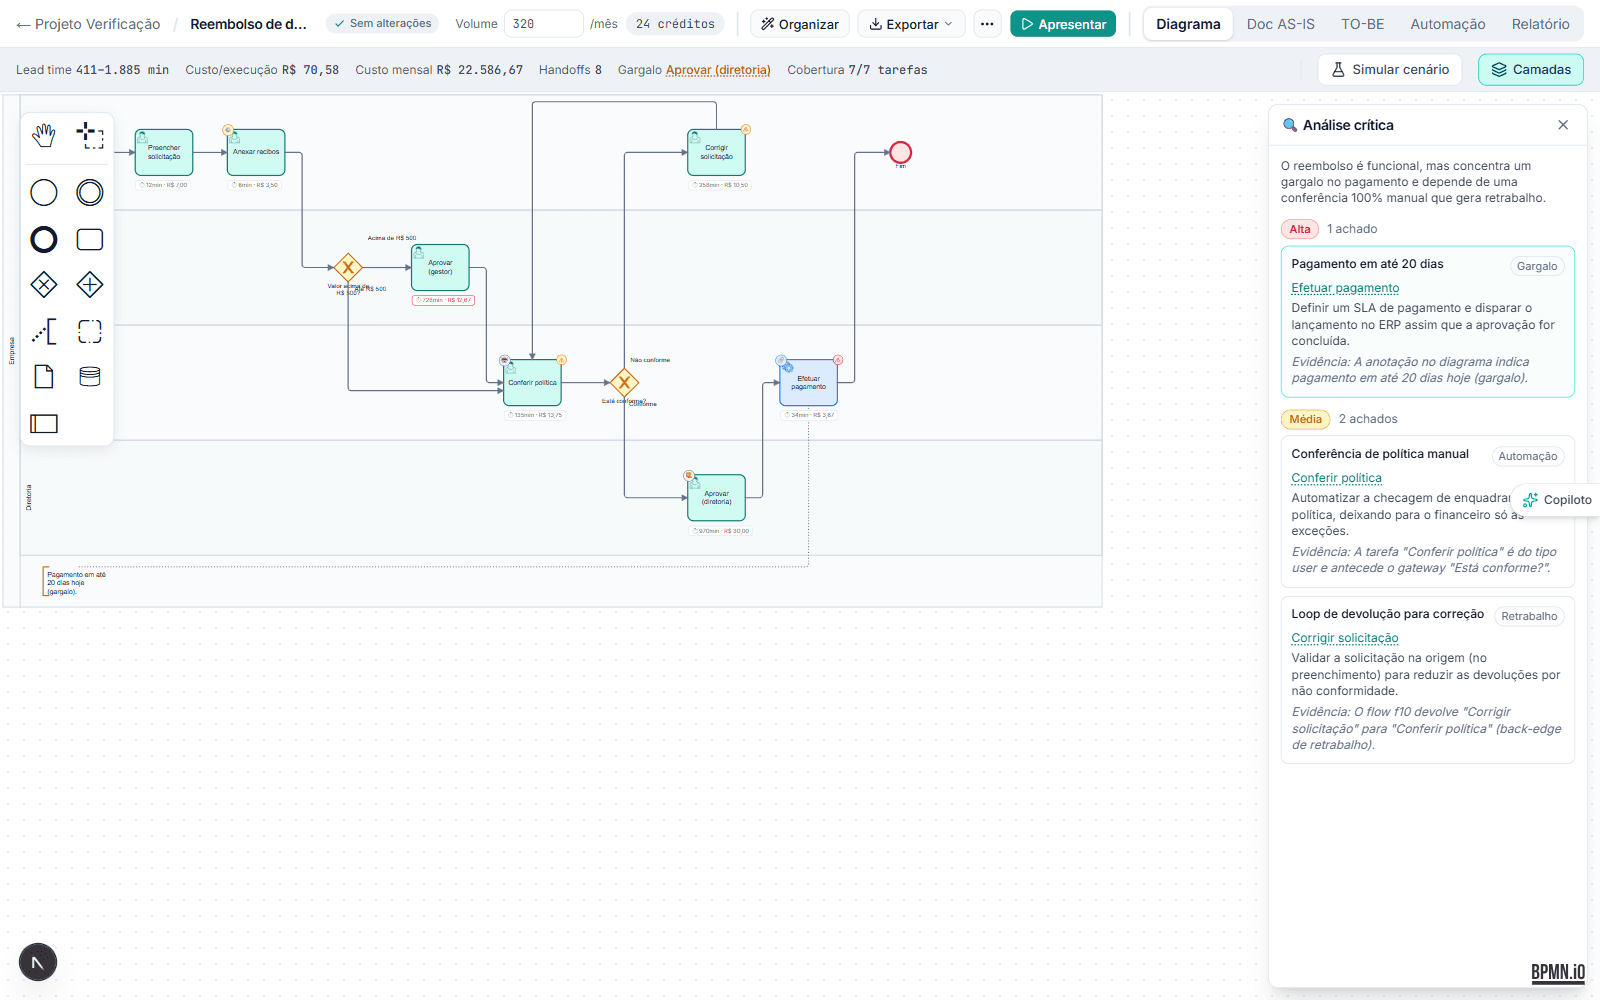Select the lasso tool in the palette

[x=90, y=135]
